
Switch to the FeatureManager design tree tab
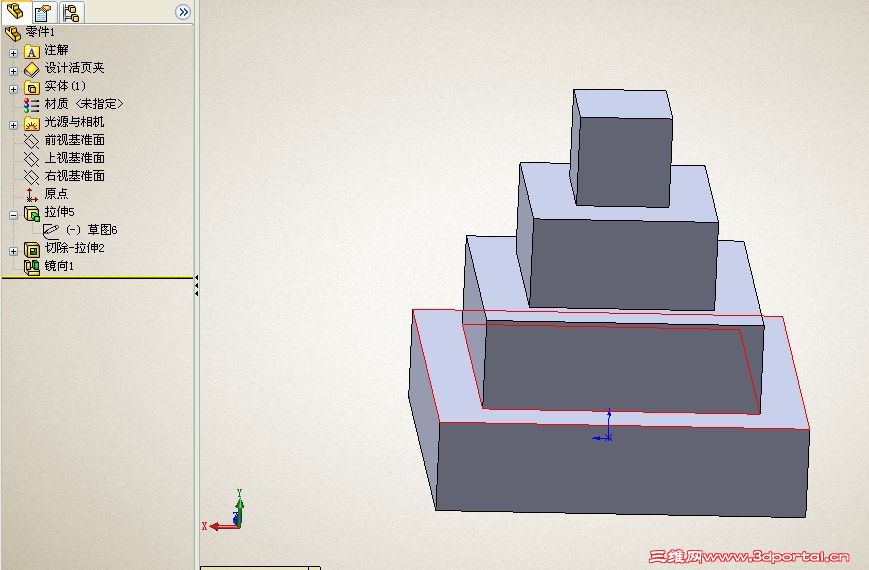tap(16, 11)
